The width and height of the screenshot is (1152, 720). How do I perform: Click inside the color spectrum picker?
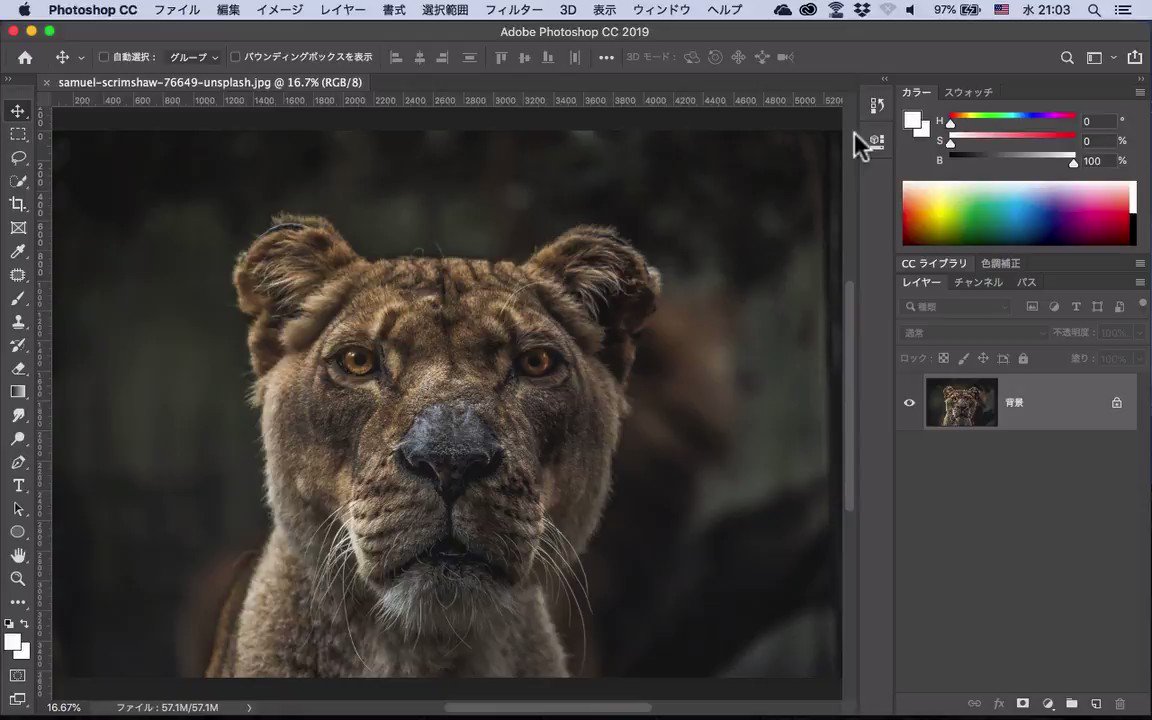[1015, 213]
